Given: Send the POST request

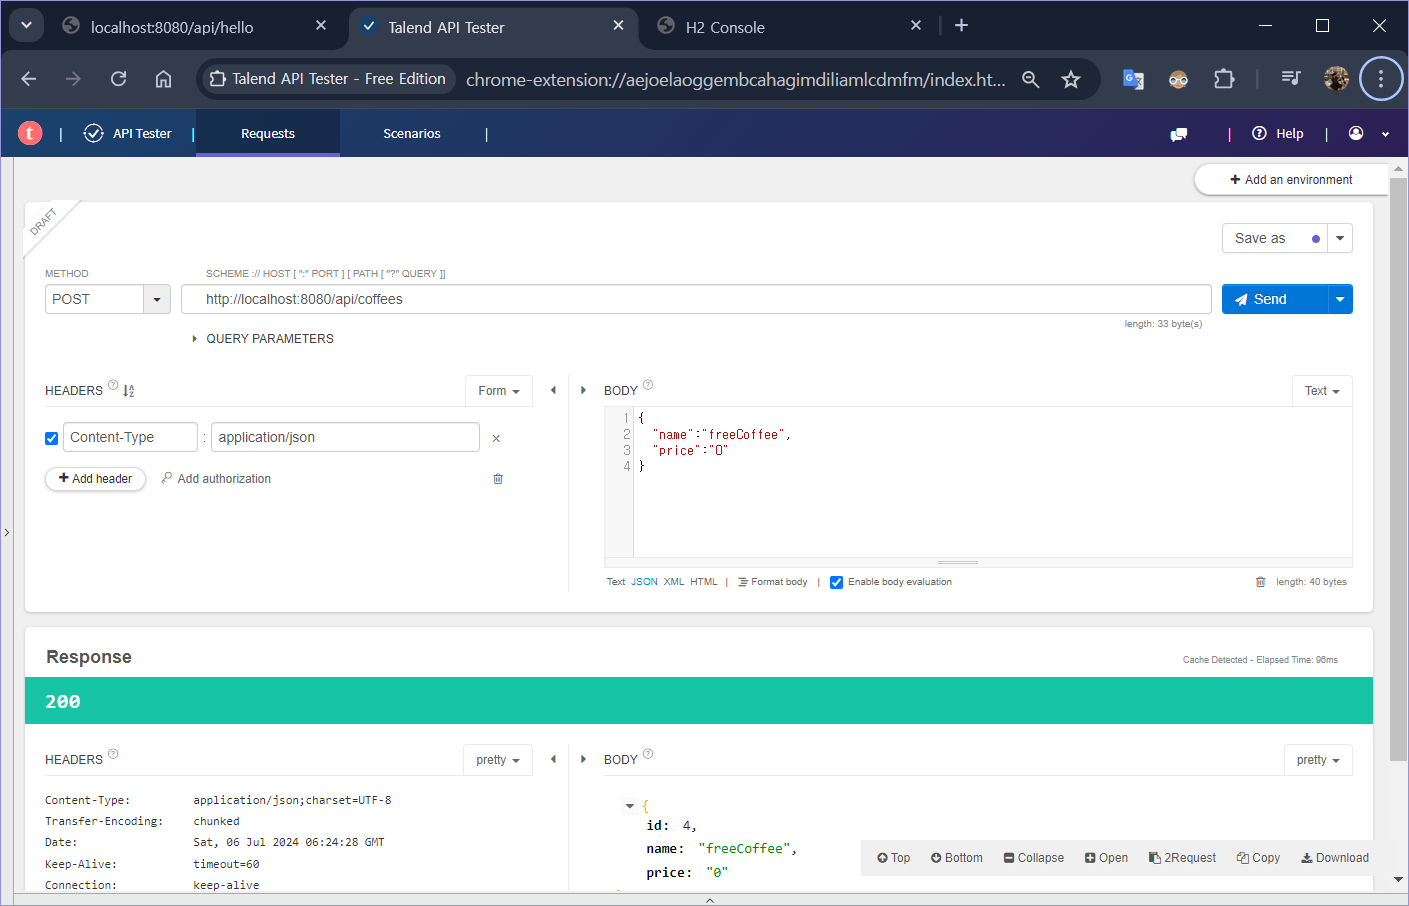Looking at the screenshot, I should 1275,299.
